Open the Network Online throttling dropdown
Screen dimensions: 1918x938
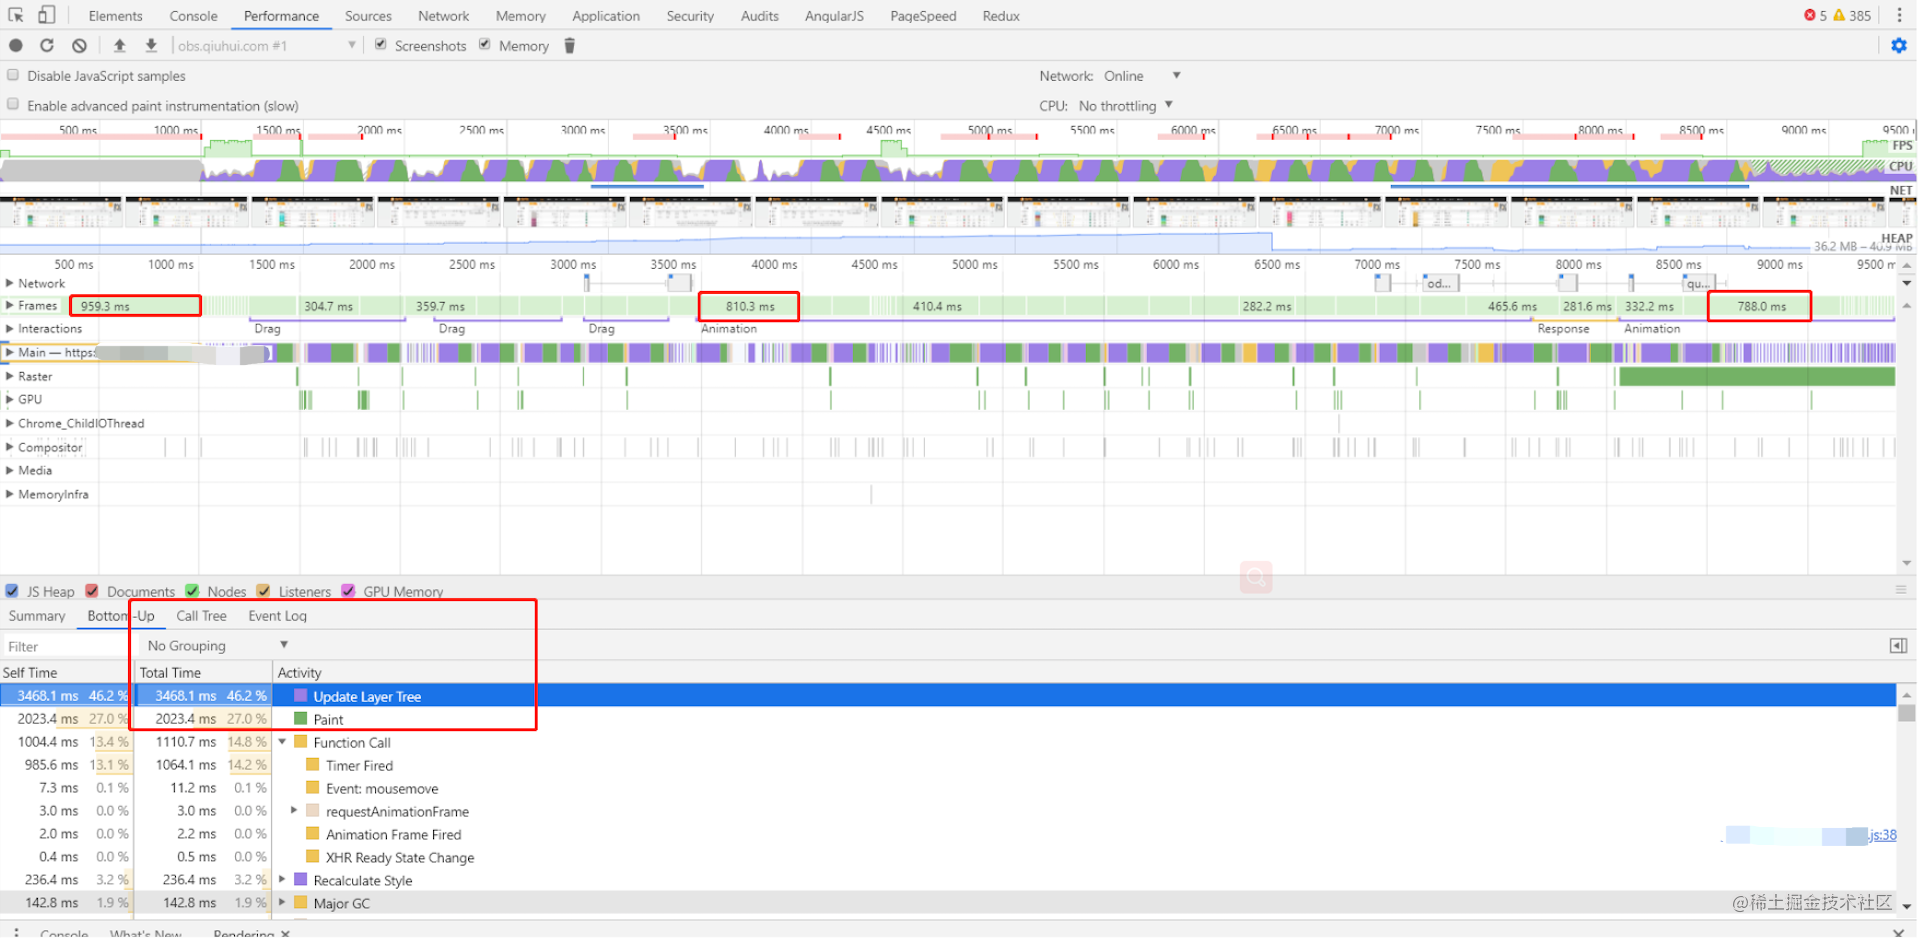(x=1143, y=76)
